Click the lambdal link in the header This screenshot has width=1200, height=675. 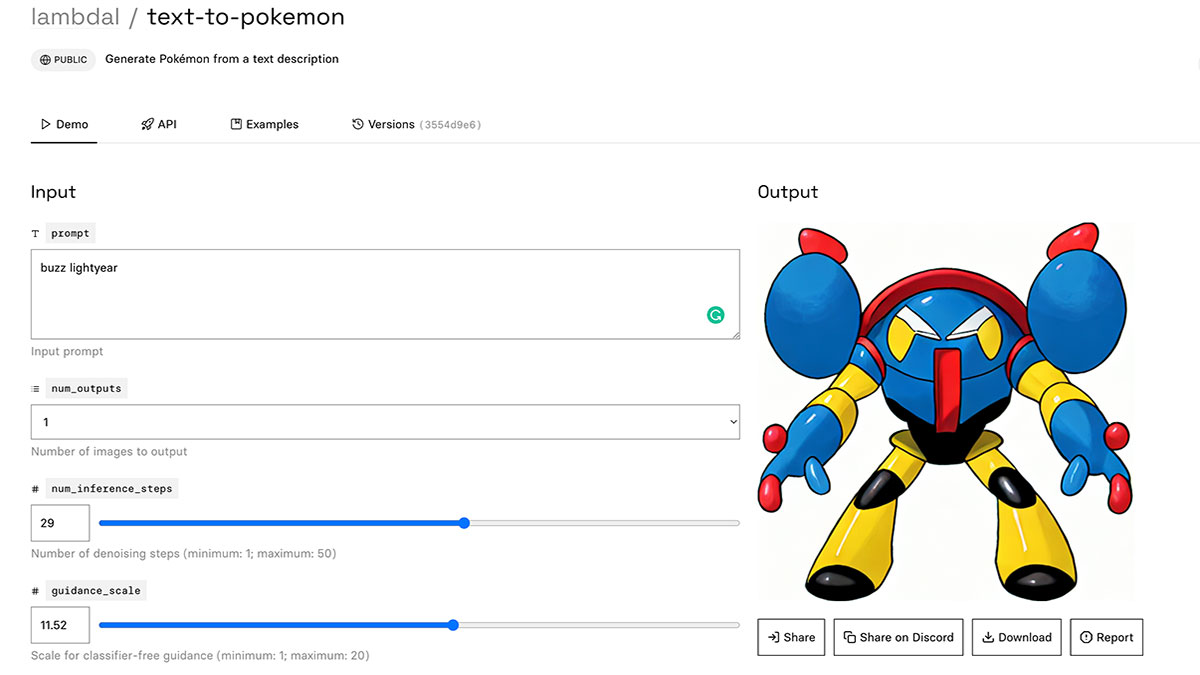[75, 16]
